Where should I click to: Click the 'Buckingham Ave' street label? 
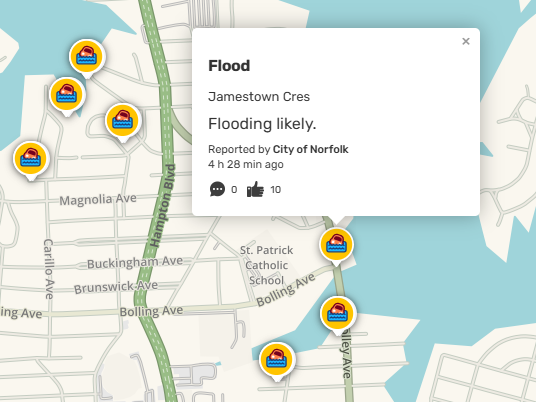[135, 263]
